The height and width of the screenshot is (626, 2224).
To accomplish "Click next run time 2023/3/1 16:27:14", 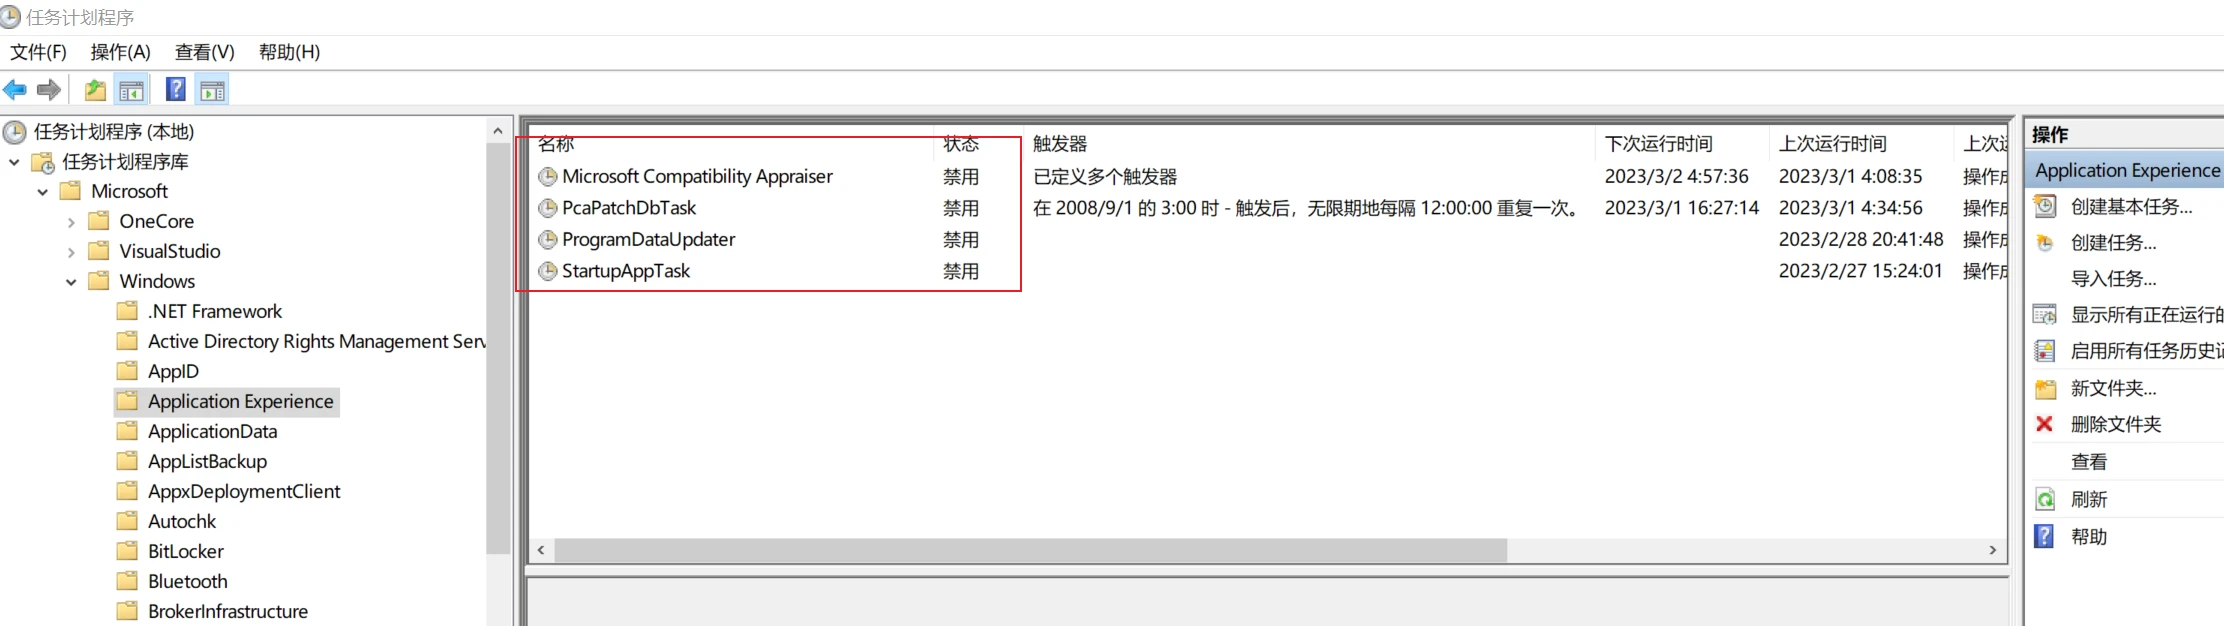I will point(1681,208).
